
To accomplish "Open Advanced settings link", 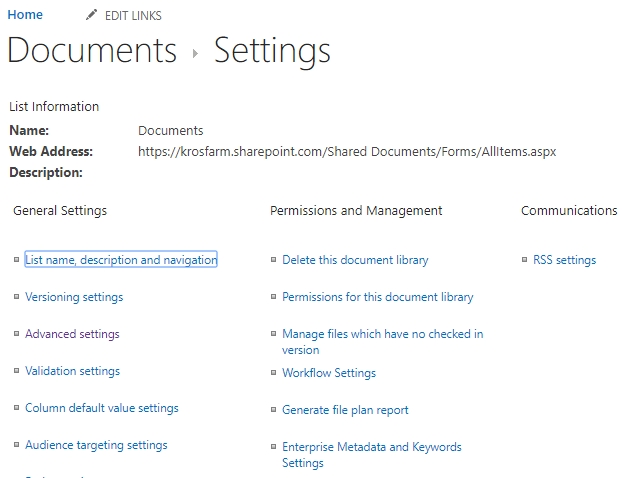I will 72,334.
